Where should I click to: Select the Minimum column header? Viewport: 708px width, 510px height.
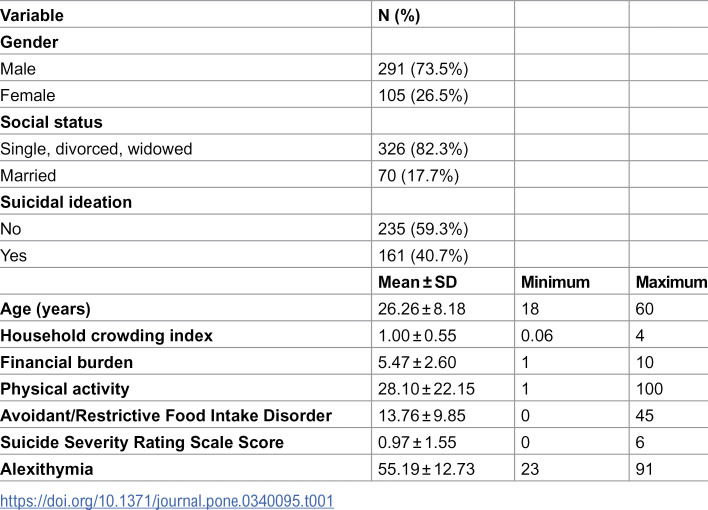555,282
